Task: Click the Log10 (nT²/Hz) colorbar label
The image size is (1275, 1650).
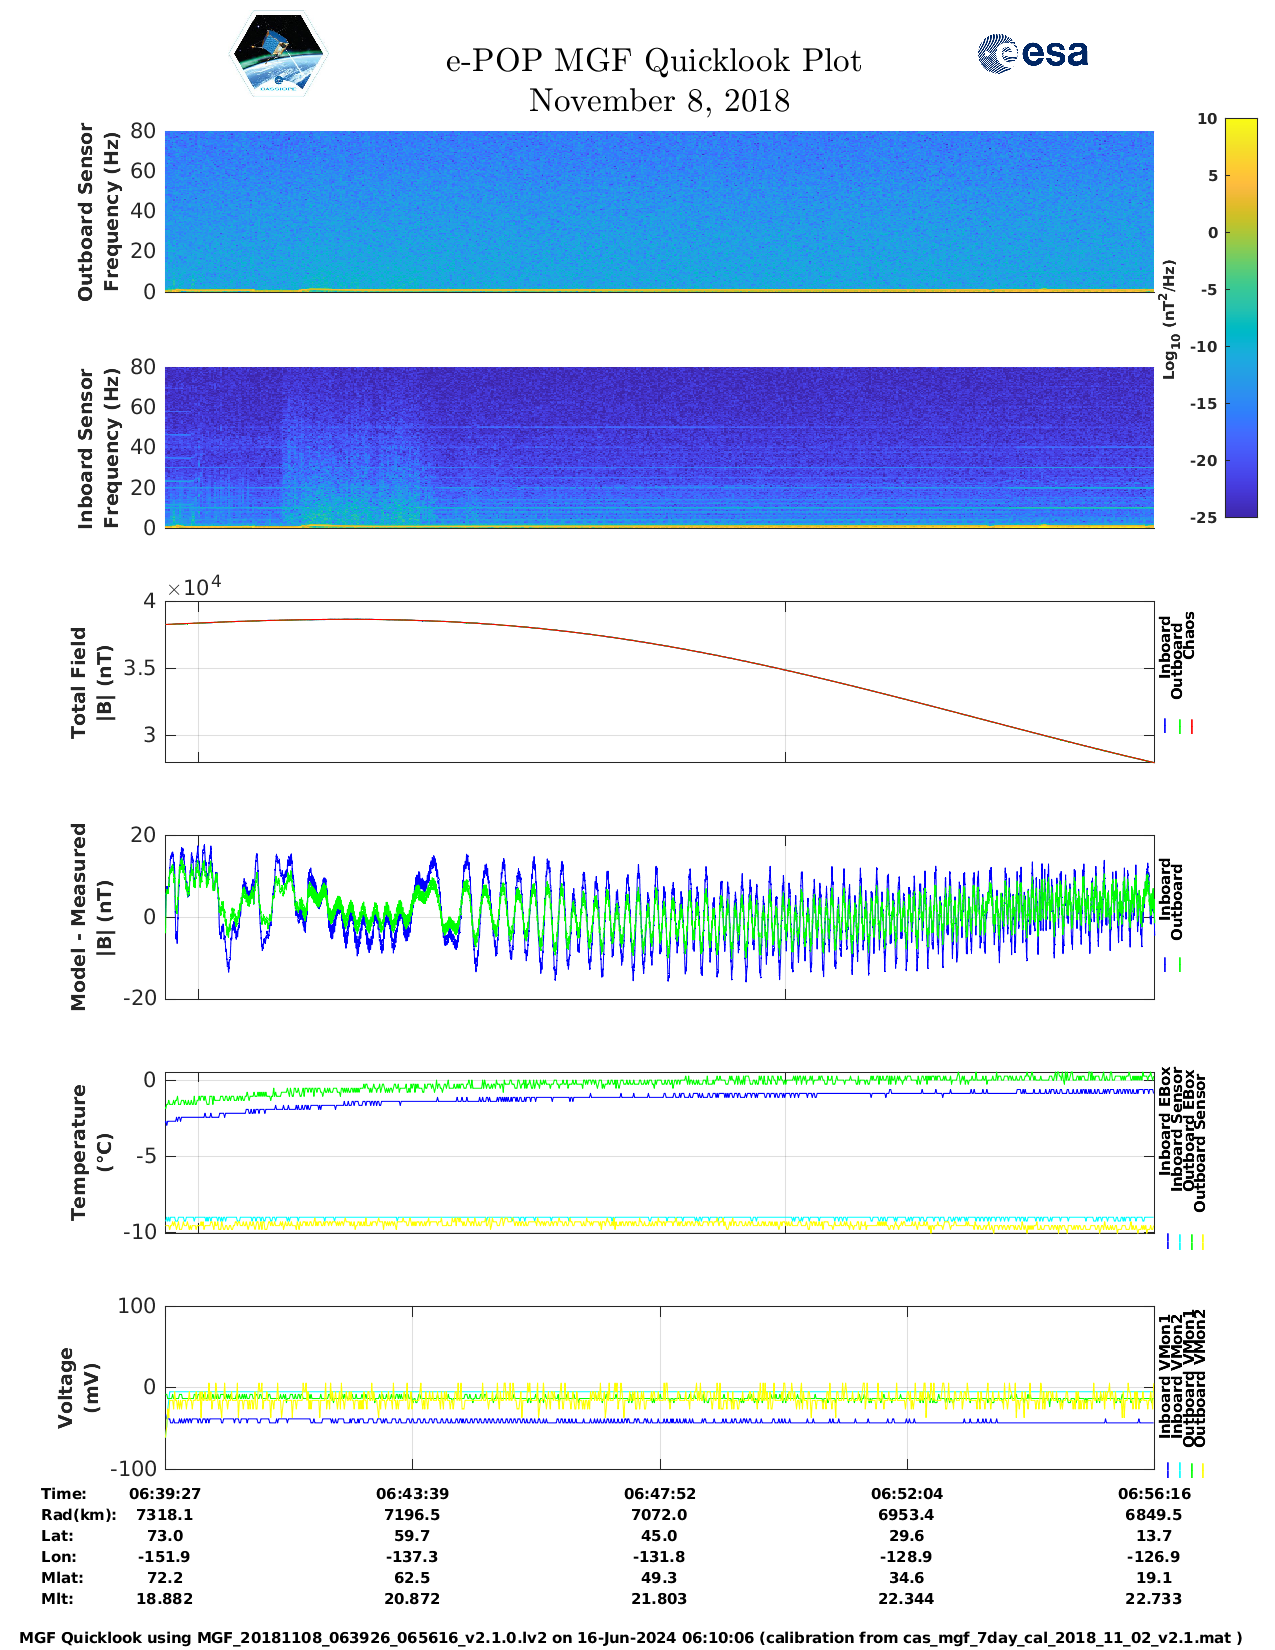Action: tap(1169, 319)
